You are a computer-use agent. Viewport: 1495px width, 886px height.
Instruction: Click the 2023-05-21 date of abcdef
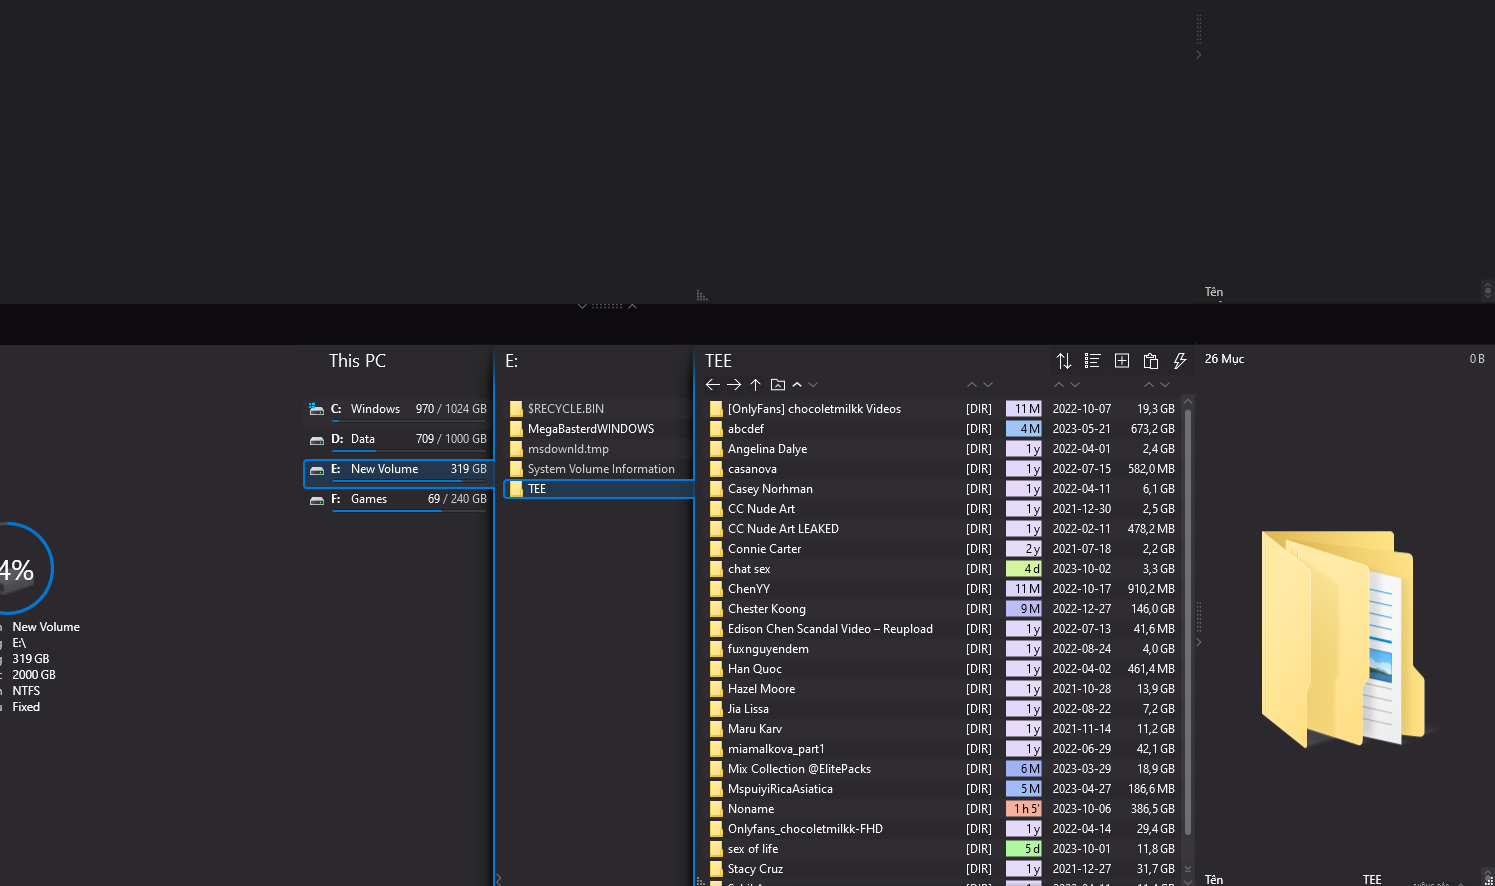(x=1081, y=429)
